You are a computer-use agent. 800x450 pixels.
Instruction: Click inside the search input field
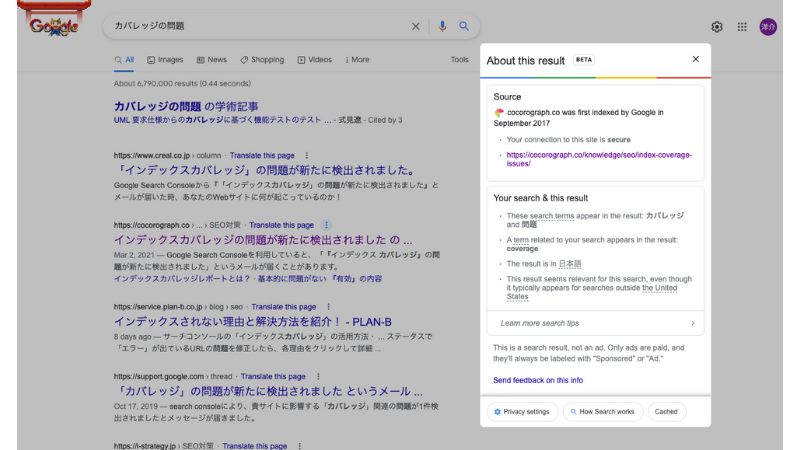pos(260,26)
